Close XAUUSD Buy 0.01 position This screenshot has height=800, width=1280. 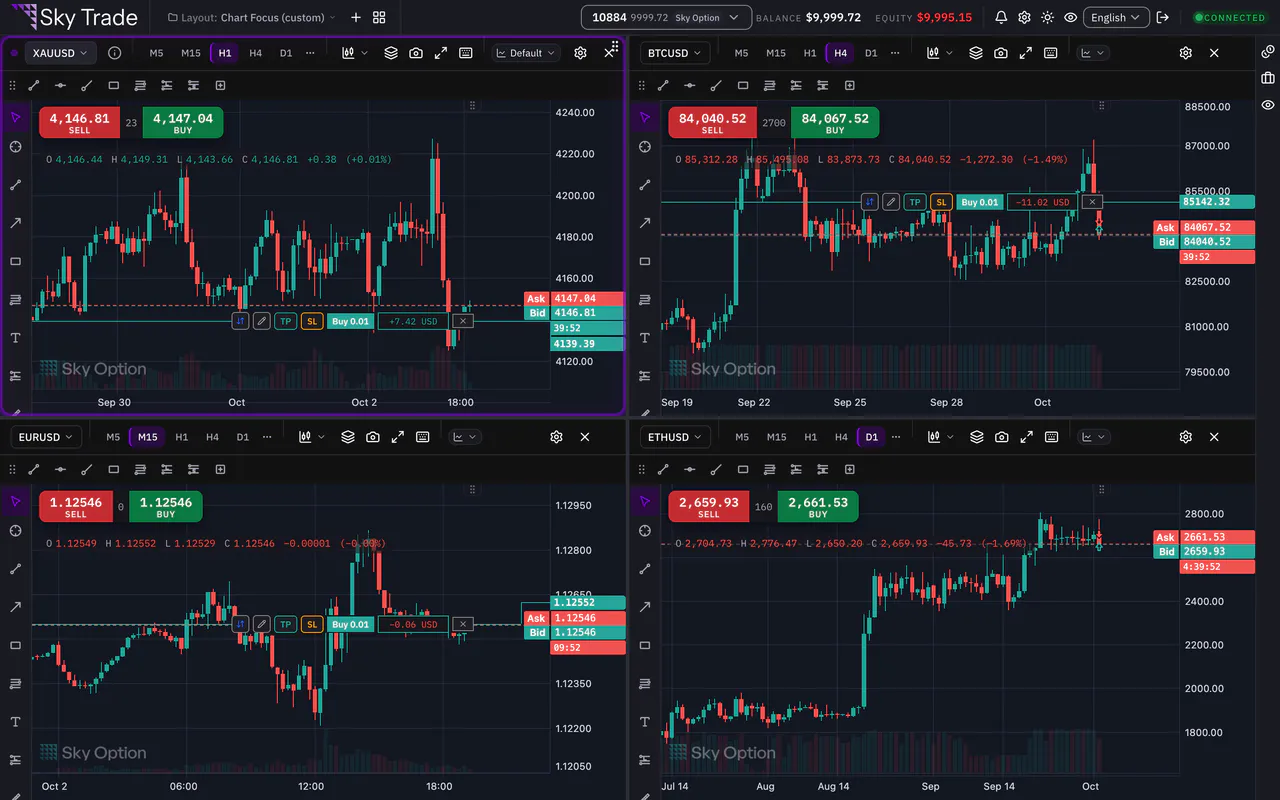tap(462, 321)
